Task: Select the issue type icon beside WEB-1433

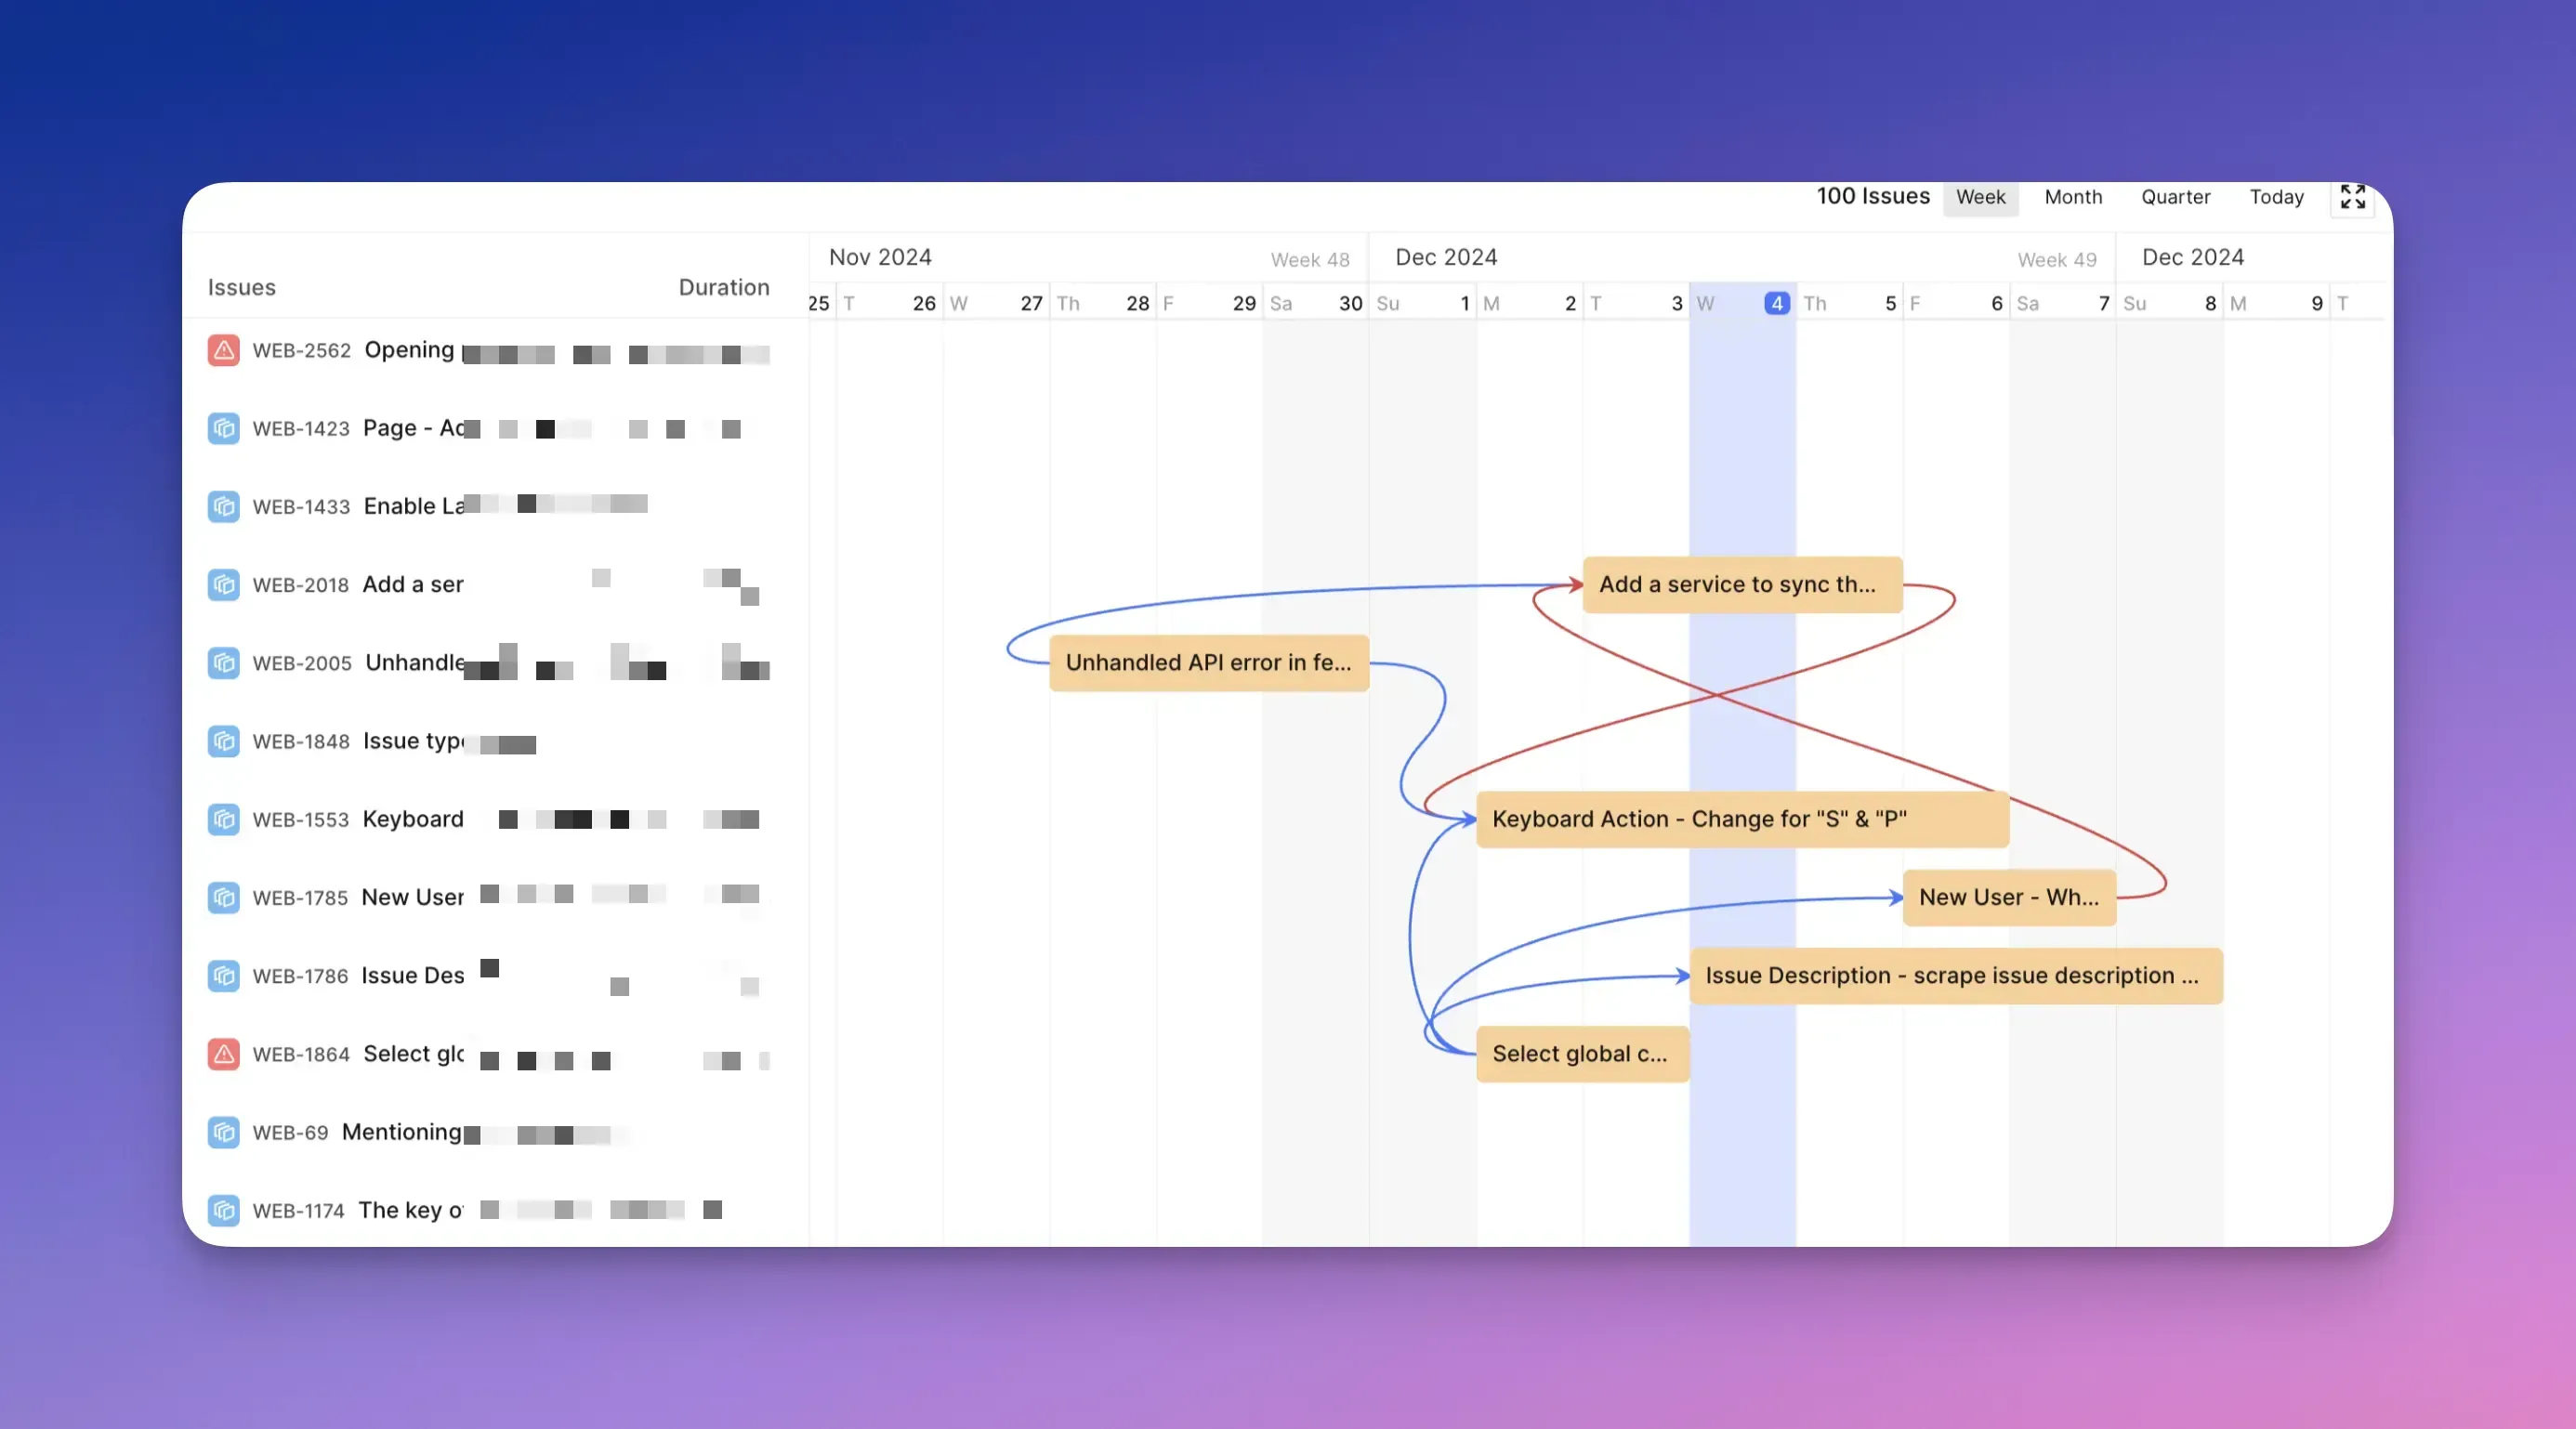Action: point(223,507)
